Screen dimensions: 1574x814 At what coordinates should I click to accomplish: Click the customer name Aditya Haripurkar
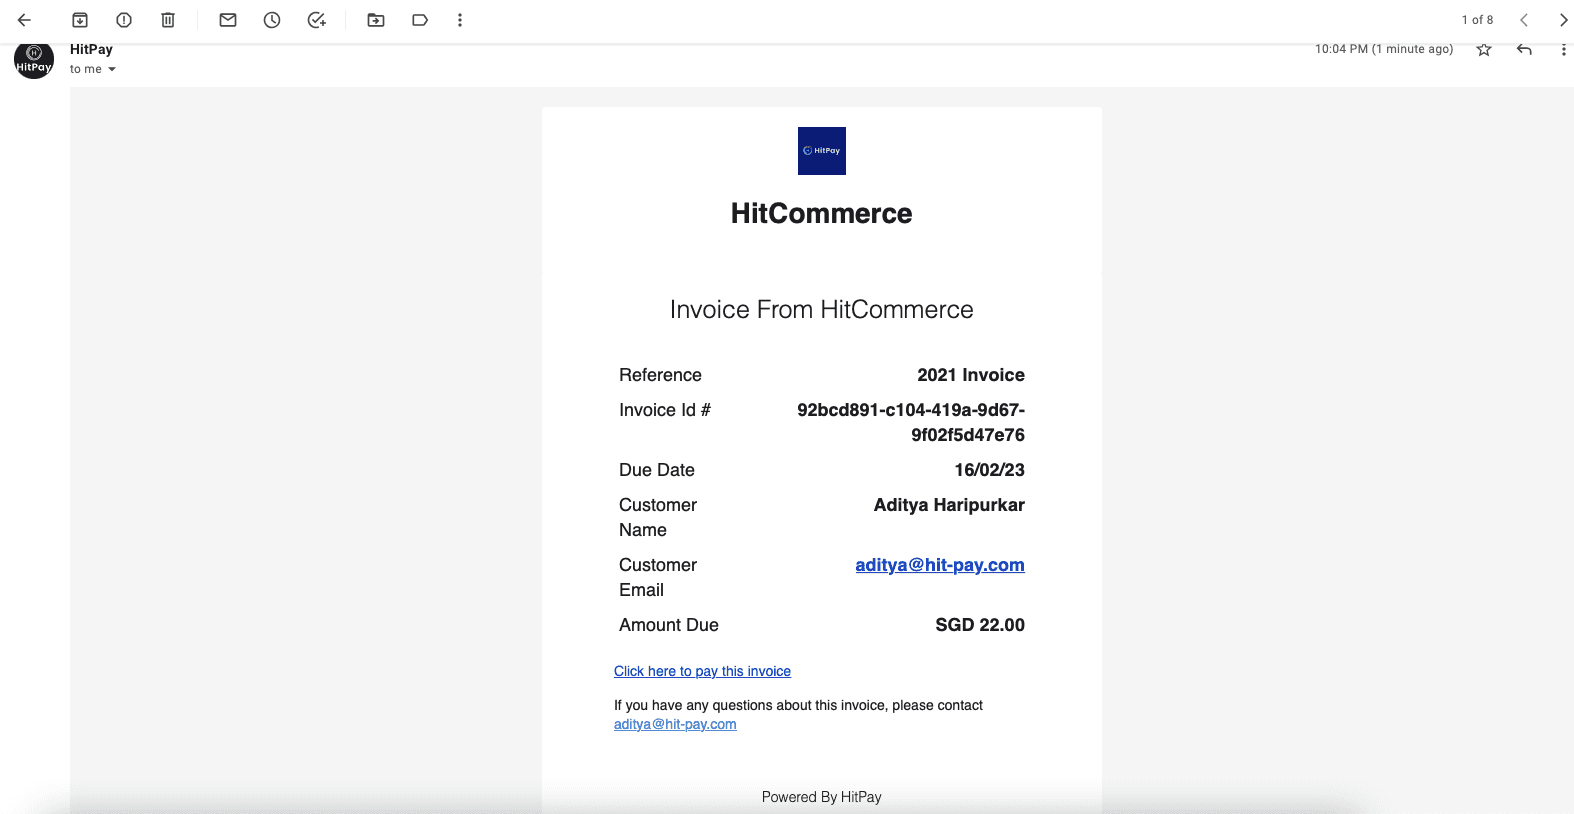point(949,505)
